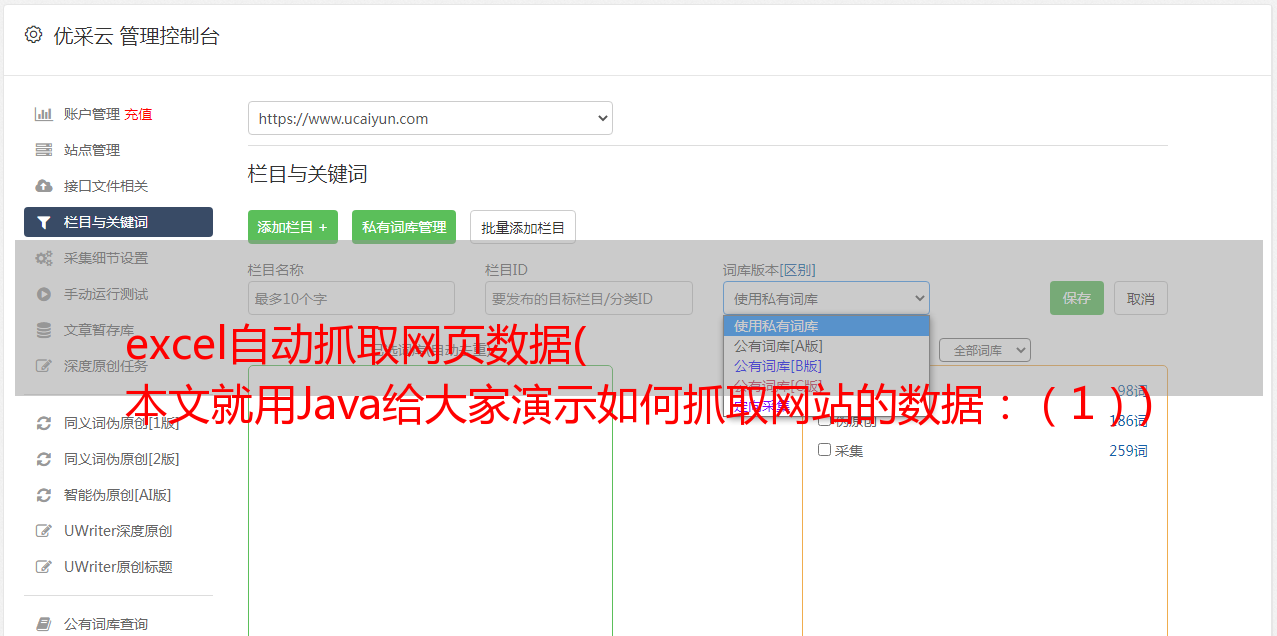Screen dimensions: 1277x636
Task: Select the 栏目与关键词 sidebar item
Action: pos(118,222)
